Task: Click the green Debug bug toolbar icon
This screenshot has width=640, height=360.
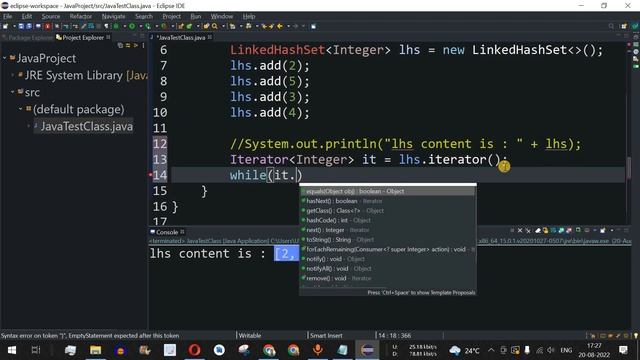Action: (x=116, y=26)
